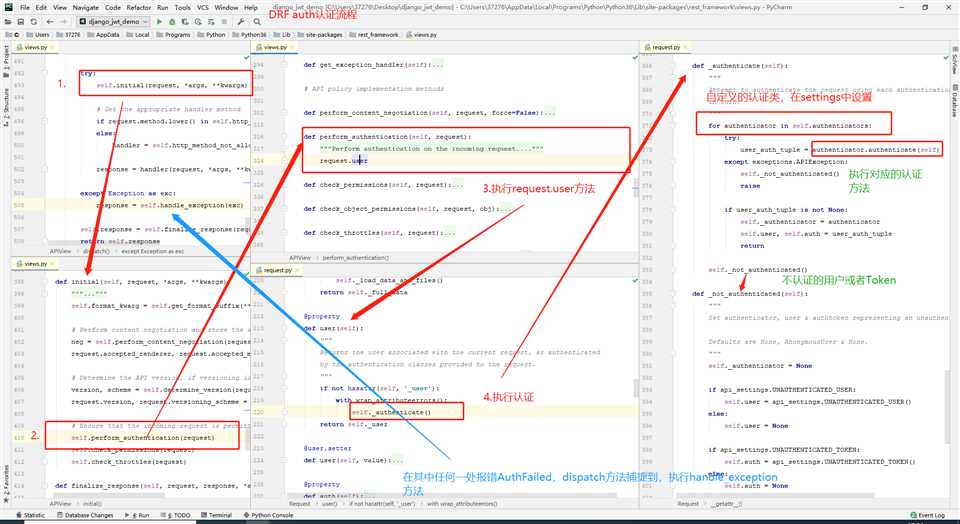Click perform_authentication() in editor breadcrumb
The image size is (960, 524).
tap(356, 258)
